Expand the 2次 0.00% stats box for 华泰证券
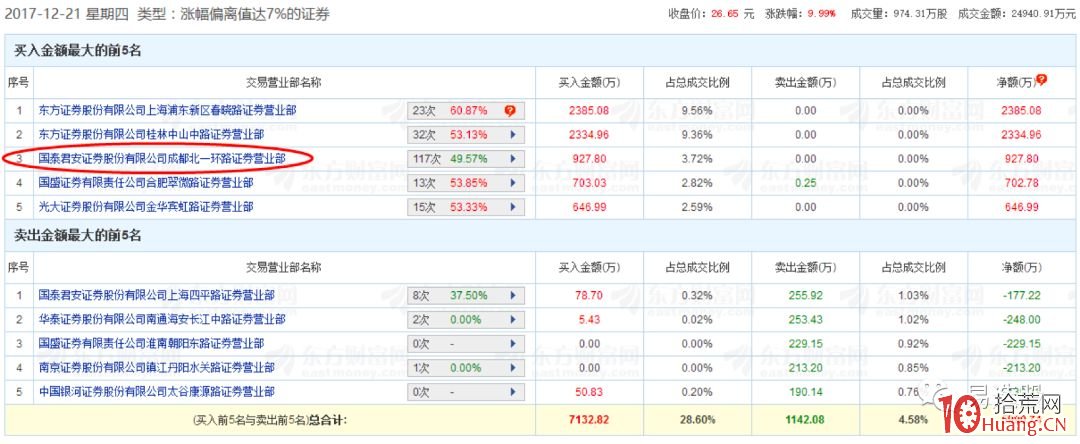 (x=466, y=319)
